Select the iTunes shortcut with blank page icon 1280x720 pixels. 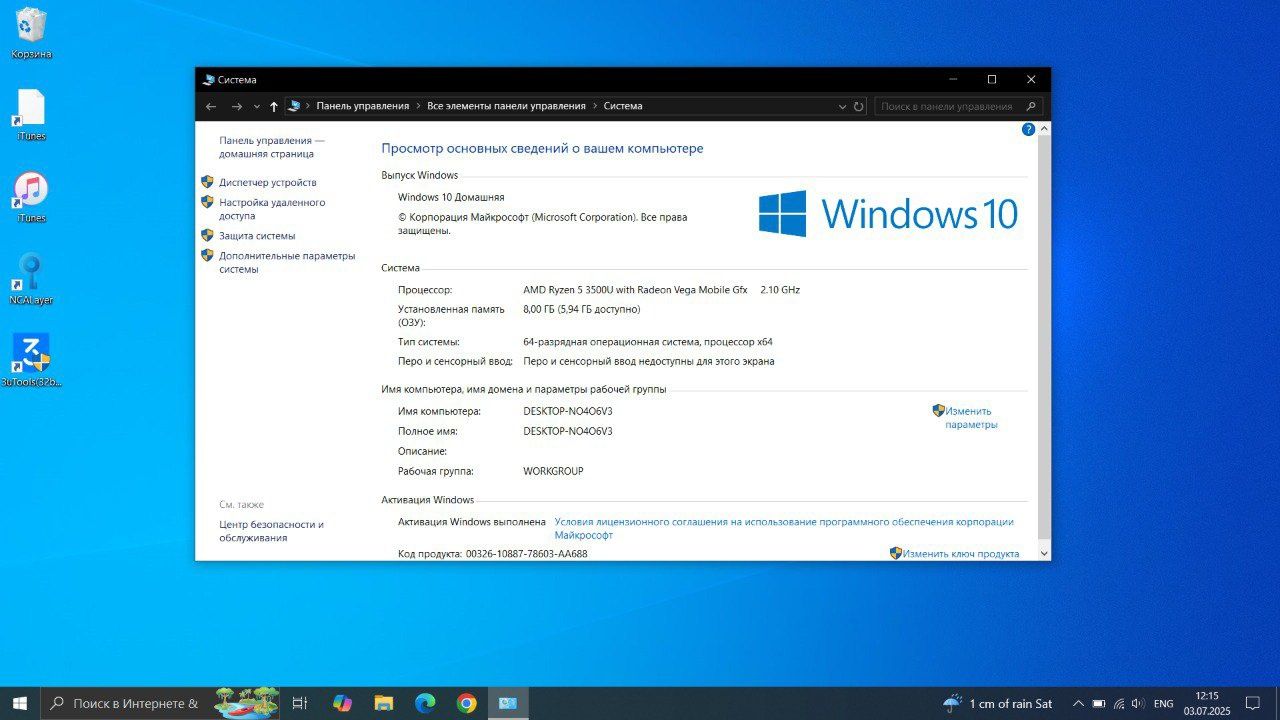pos(31,114)
